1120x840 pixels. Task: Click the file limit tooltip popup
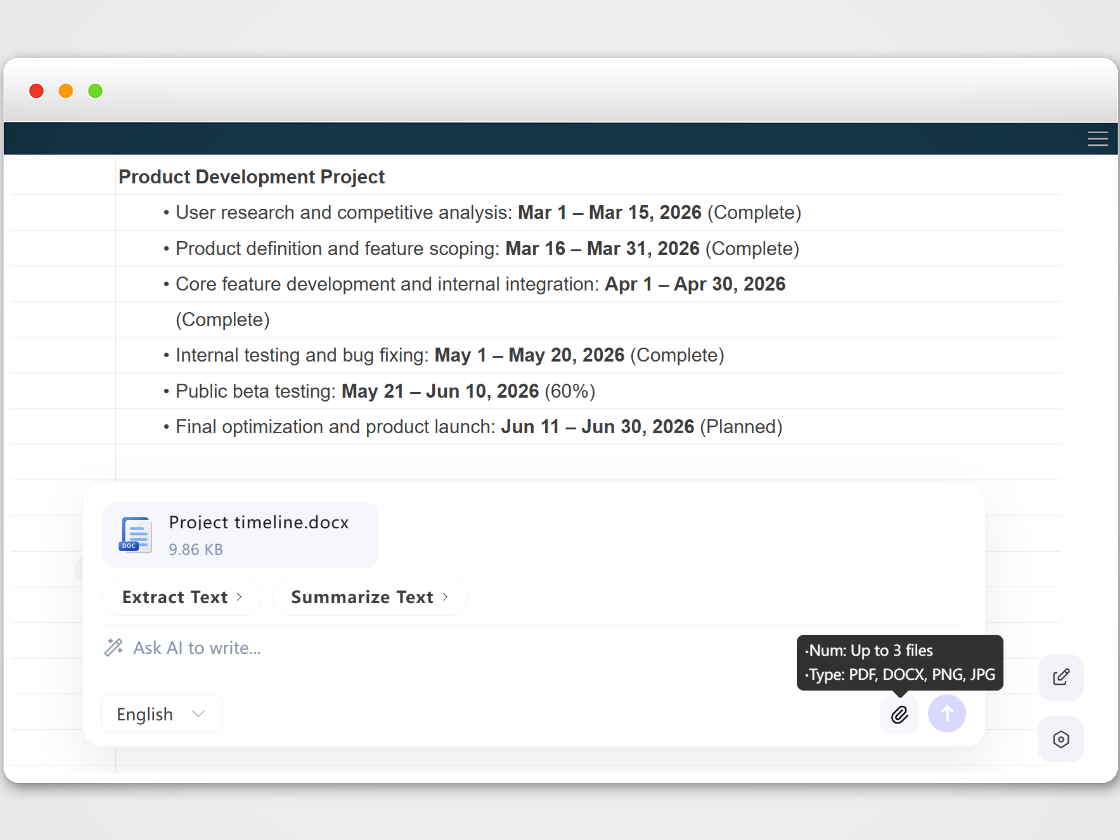898,662
